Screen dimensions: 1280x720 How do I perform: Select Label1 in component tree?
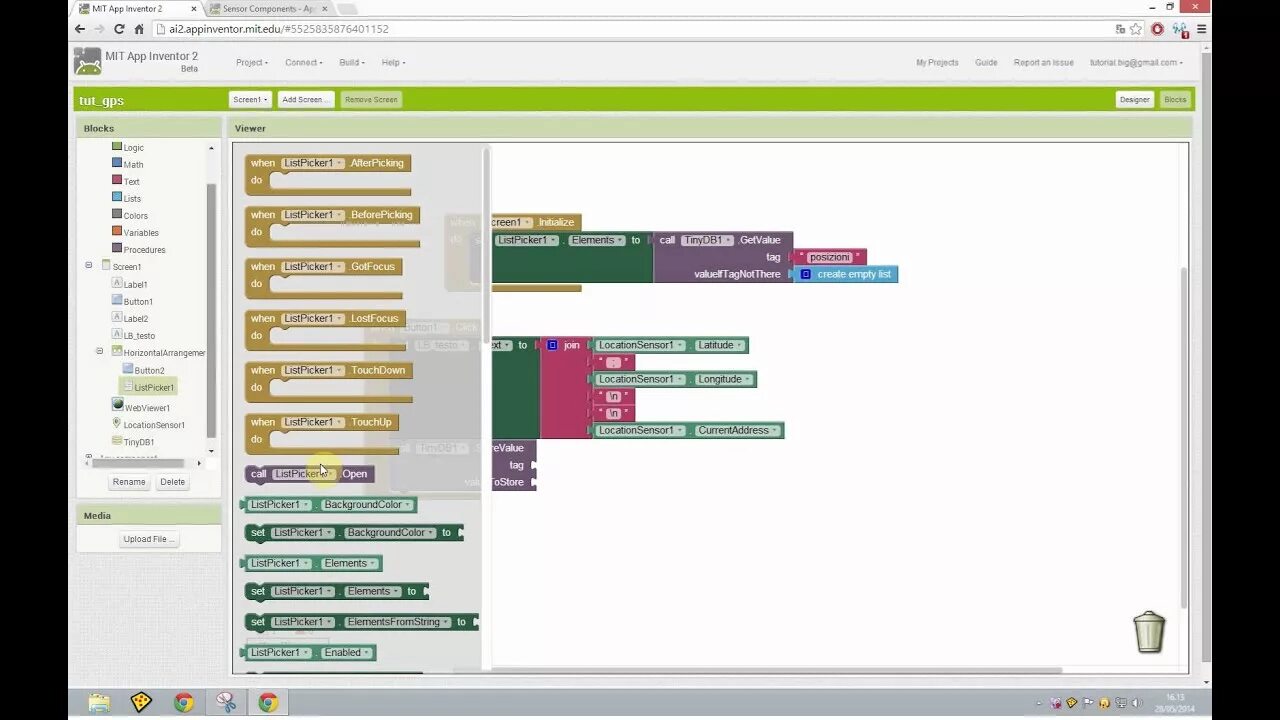pyautogui.click(x=135, y=284)
